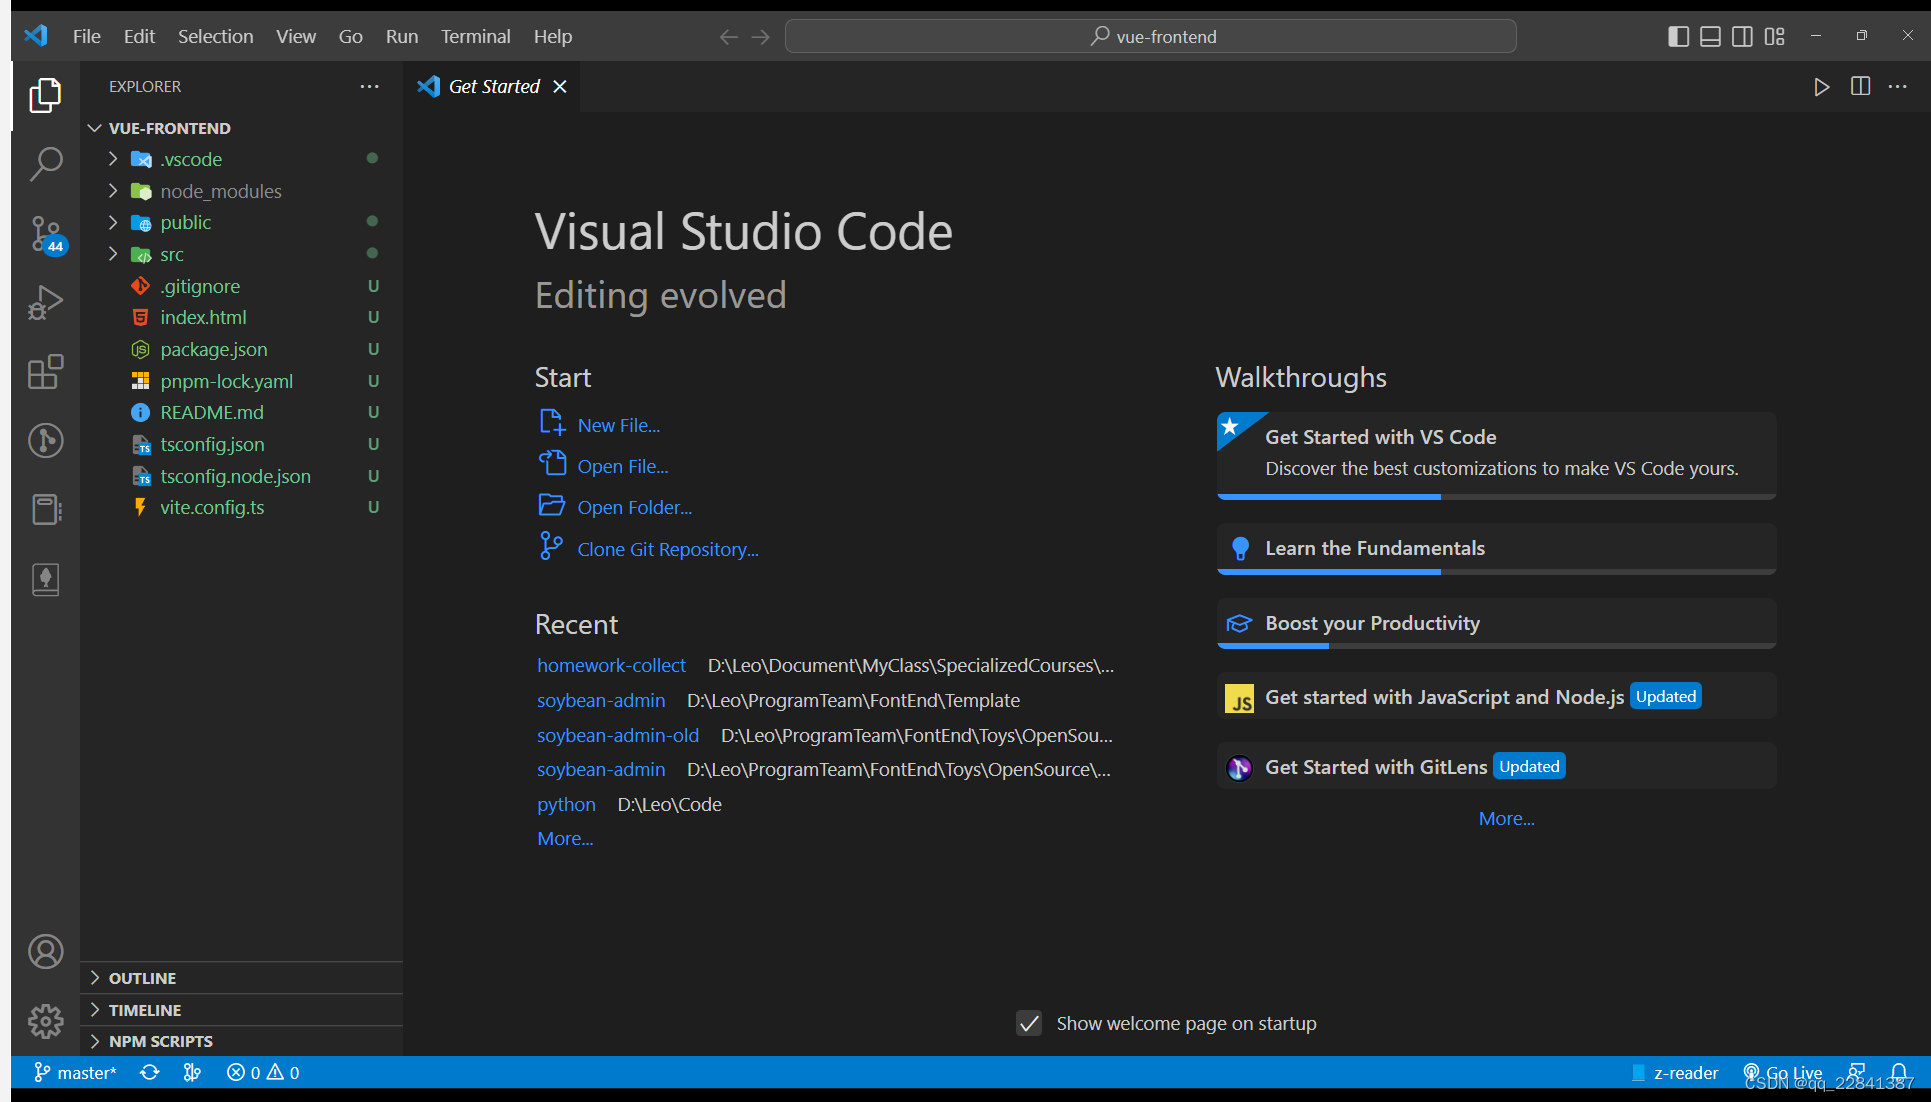This screenshot has height=1102, width=1931.
Task: Click the VS Code logo in title bar
Action: (x=36, y=36)
